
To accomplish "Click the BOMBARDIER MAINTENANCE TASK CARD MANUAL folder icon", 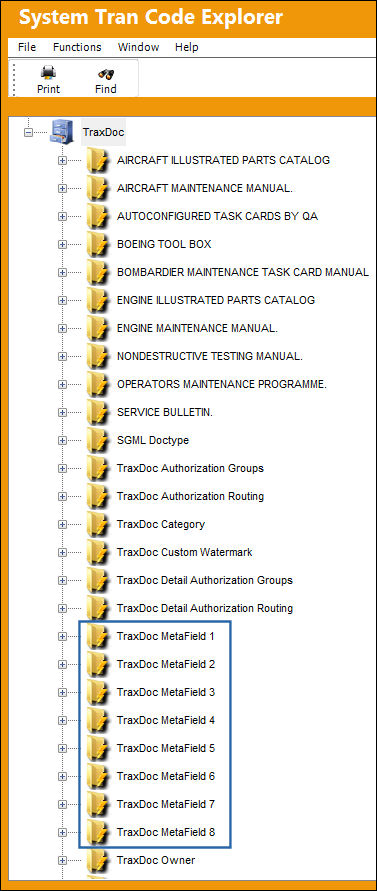I will (98, 272).
